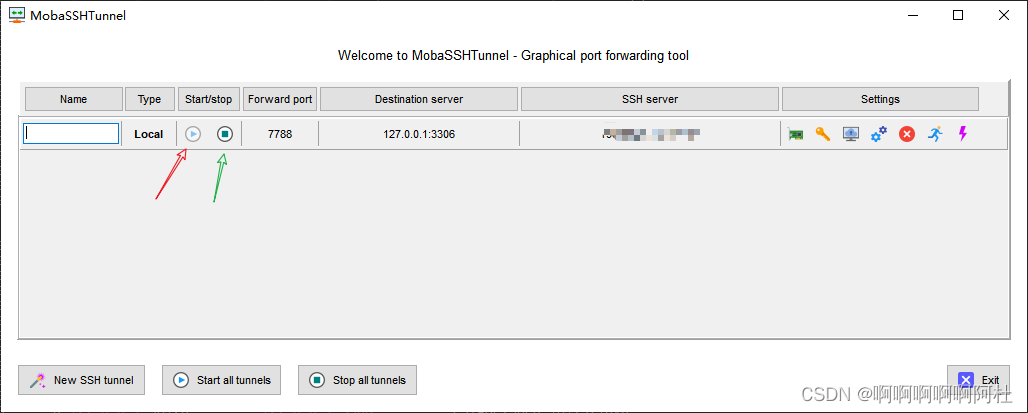
Task: Click the Exit button
Action: click(978, 380)
